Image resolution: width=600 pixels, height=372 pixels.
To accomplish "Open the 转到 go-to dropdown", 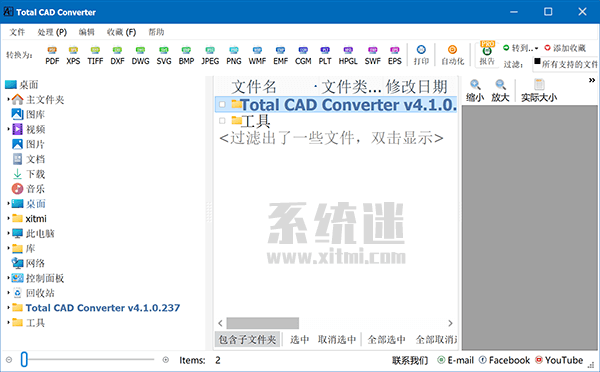I will 520,48.
